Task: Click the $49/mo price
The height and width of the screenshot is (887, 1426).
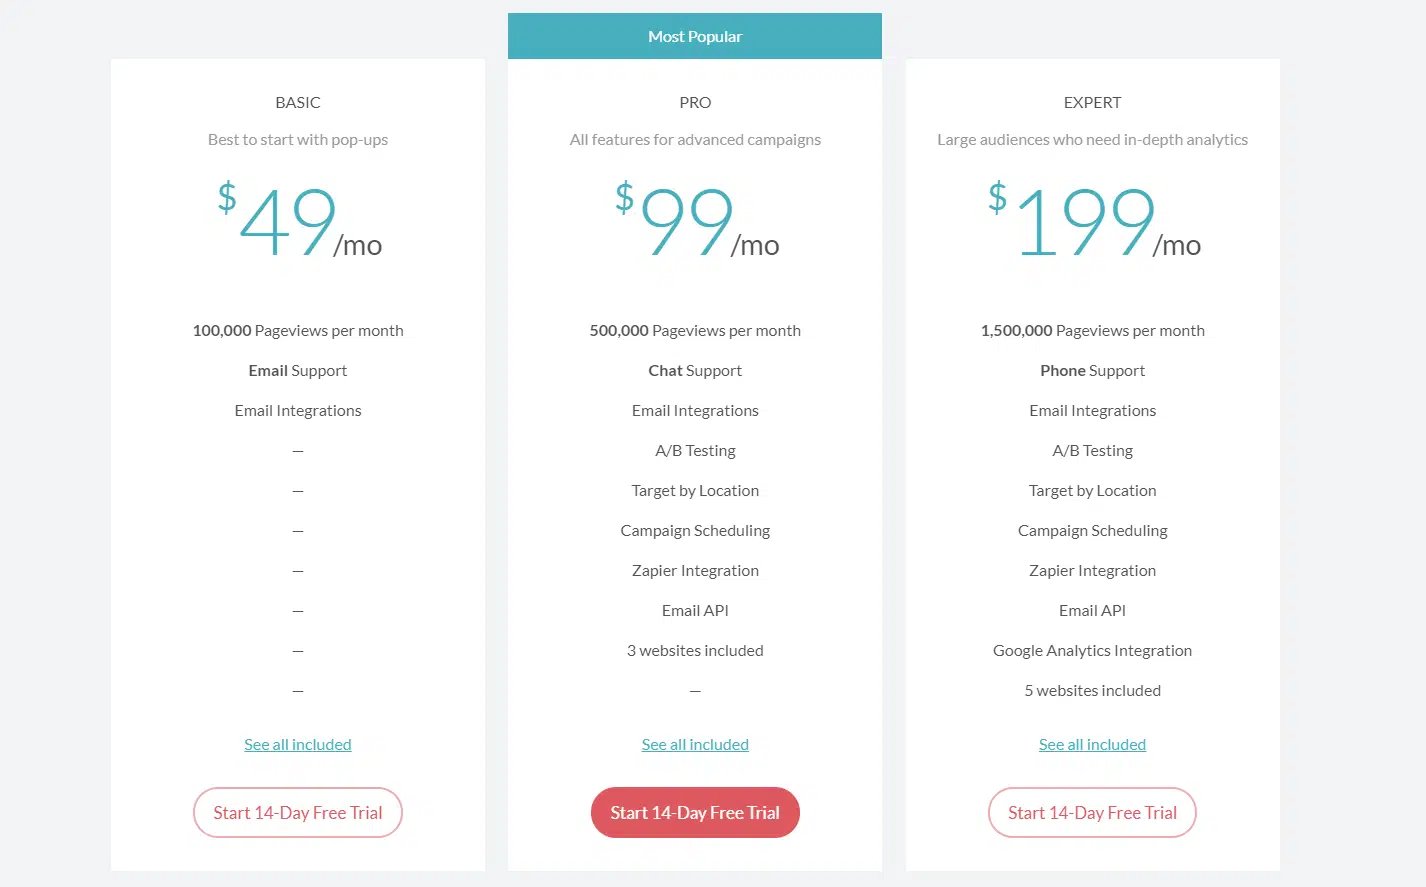Action: click(x=299, y=223)
